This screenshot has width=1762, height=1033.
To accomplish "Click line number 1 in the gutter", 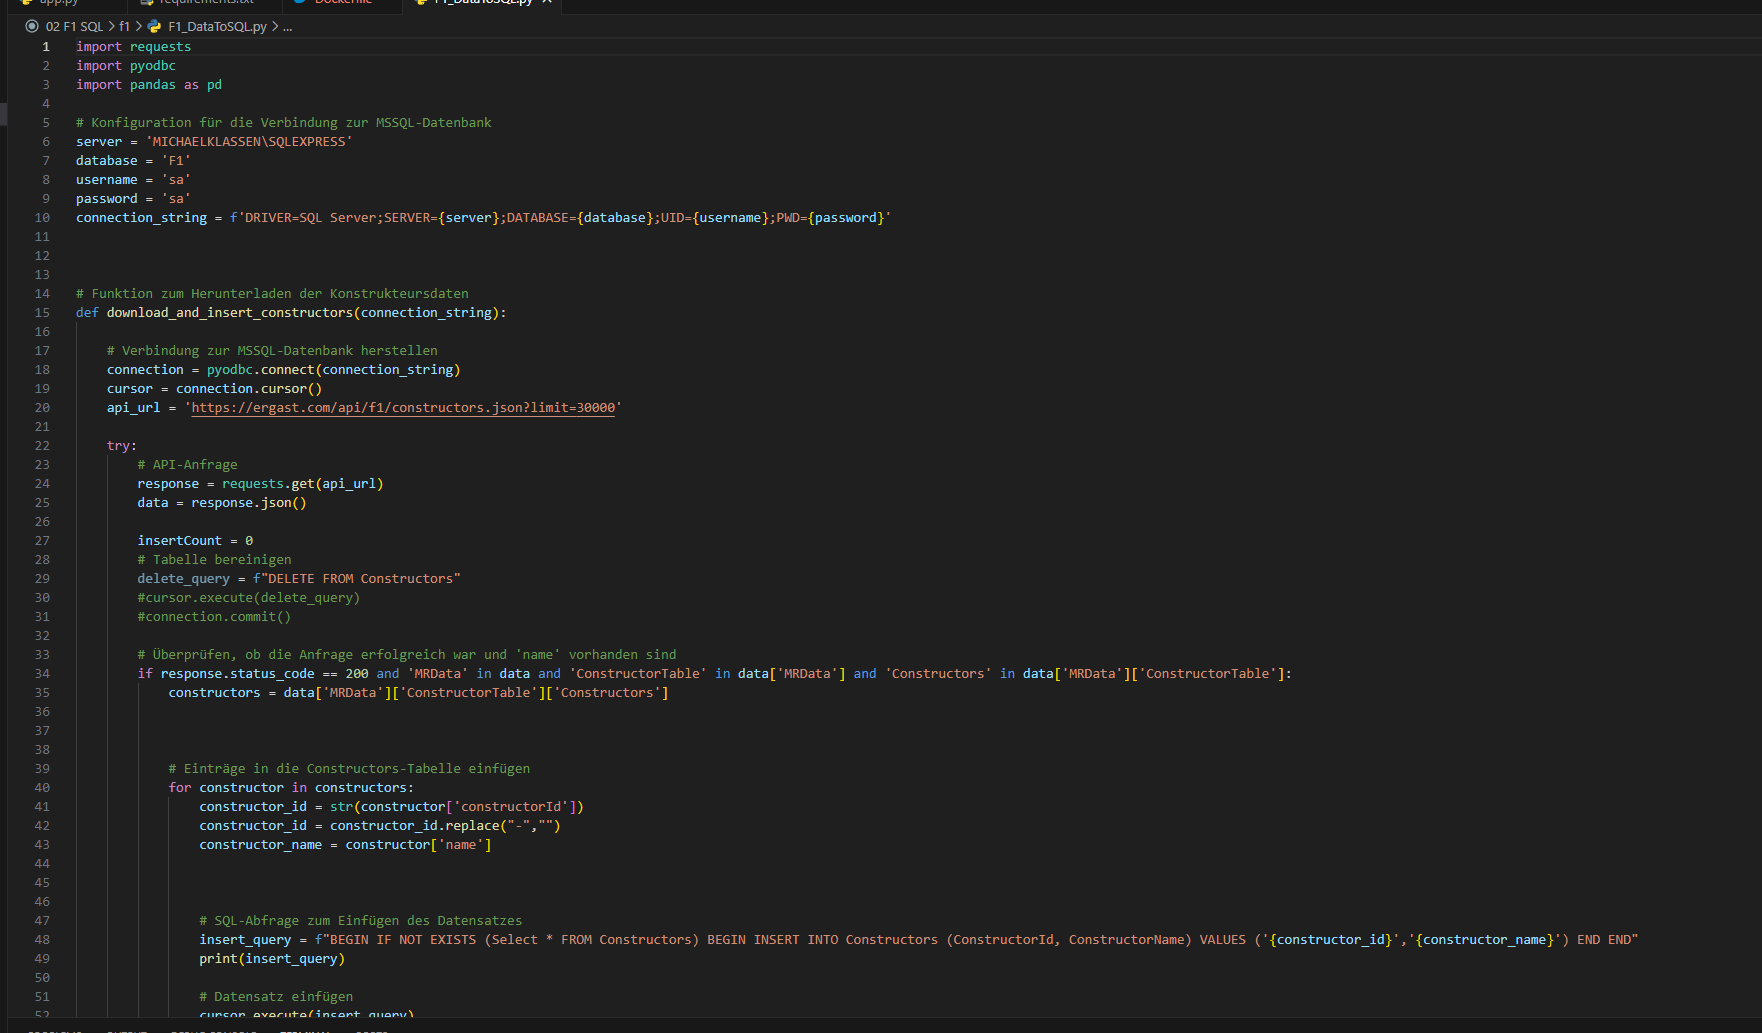I will pyautogui.click(x=46, y=47).
